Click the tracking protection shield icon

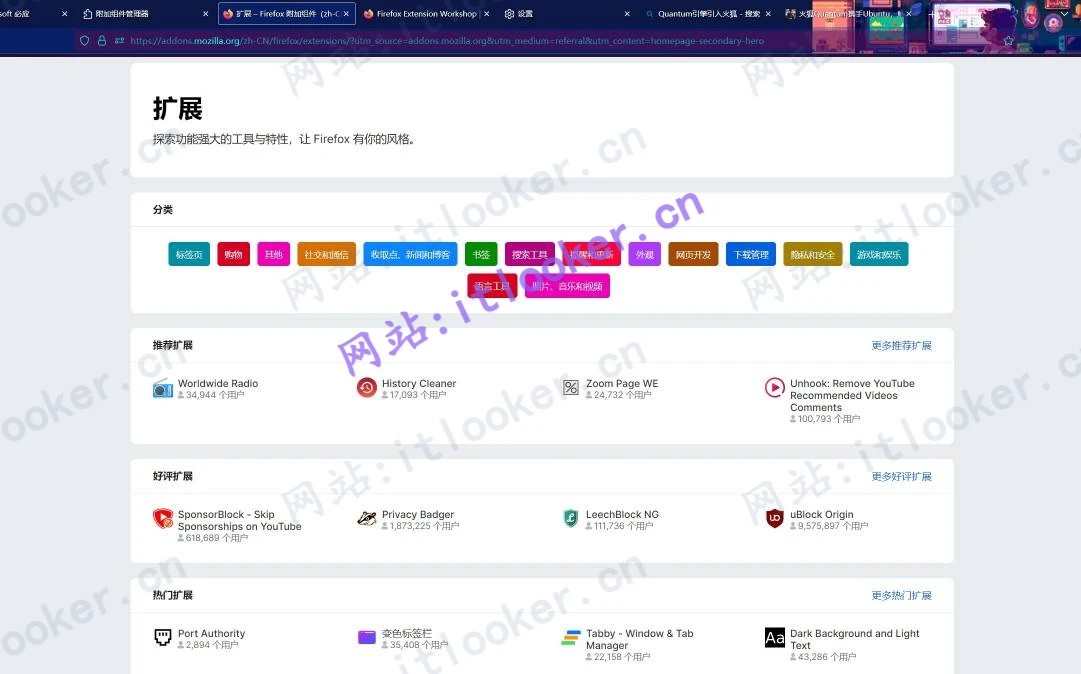pos(85,41)
